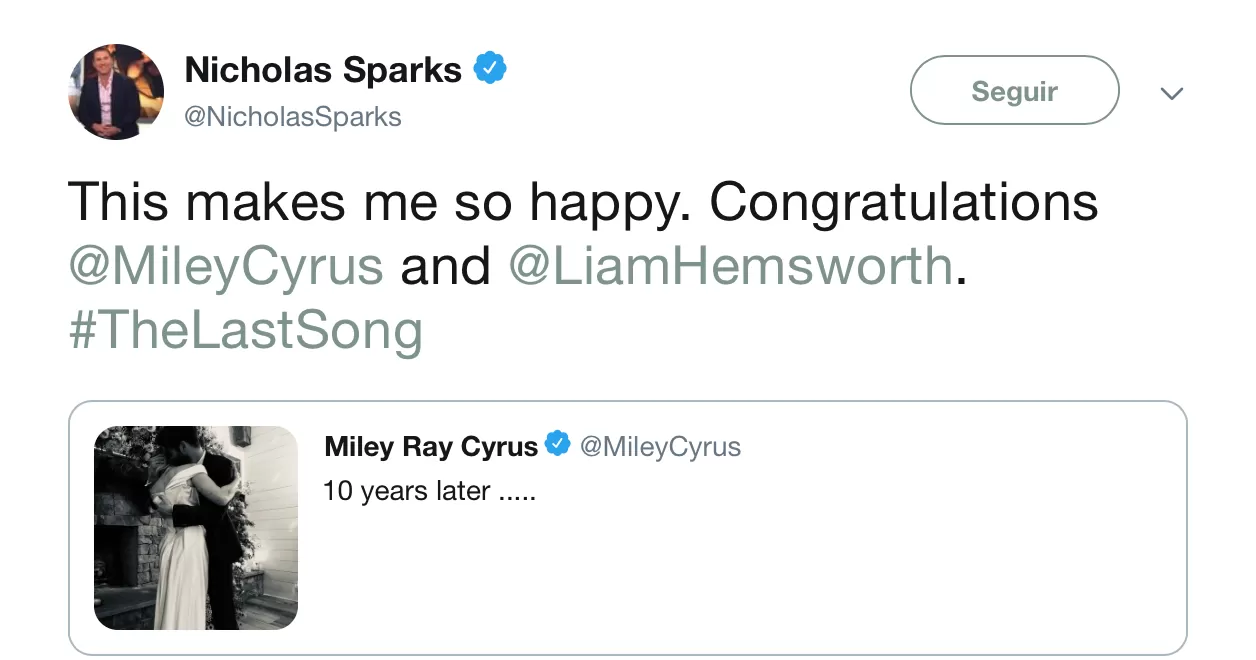Open the @LiamHemsworth mention
Image resolution: width=1256 pixels, height=660 pixels.
click(731, 266)
